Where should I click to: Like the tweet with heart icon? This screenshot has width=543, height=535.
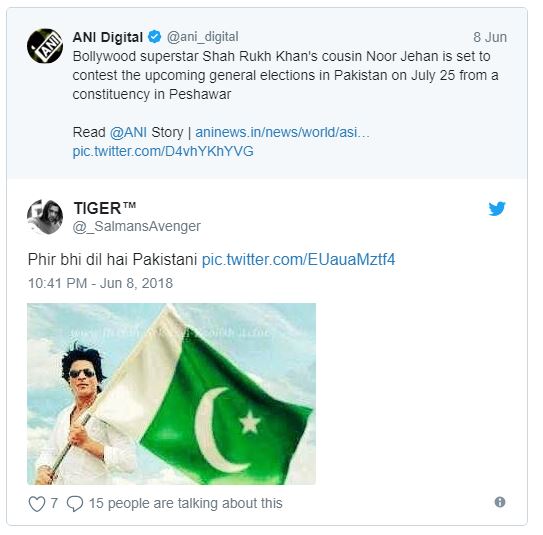pos(37,503)
